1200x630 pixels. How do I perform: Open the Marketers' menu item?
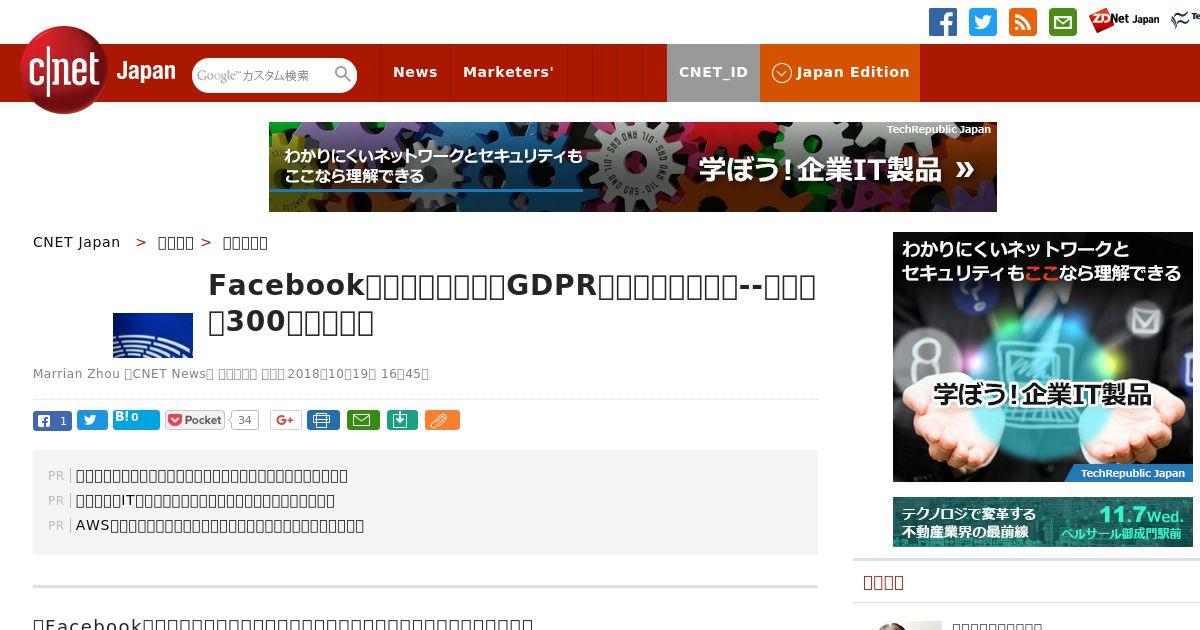[x=508, y=72]
